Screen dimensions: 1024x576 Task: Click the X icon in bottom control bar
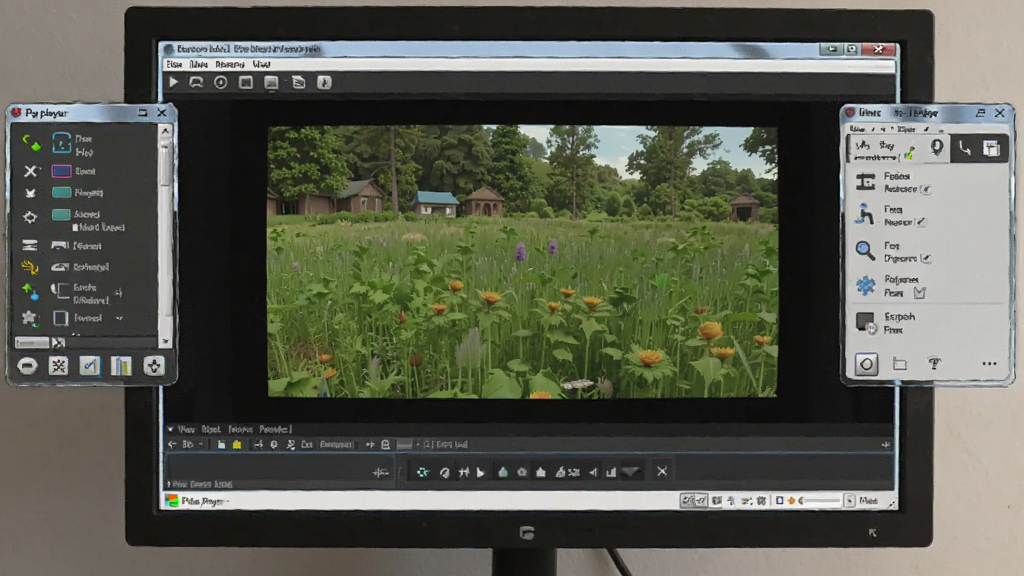click(x=662, y=472)
